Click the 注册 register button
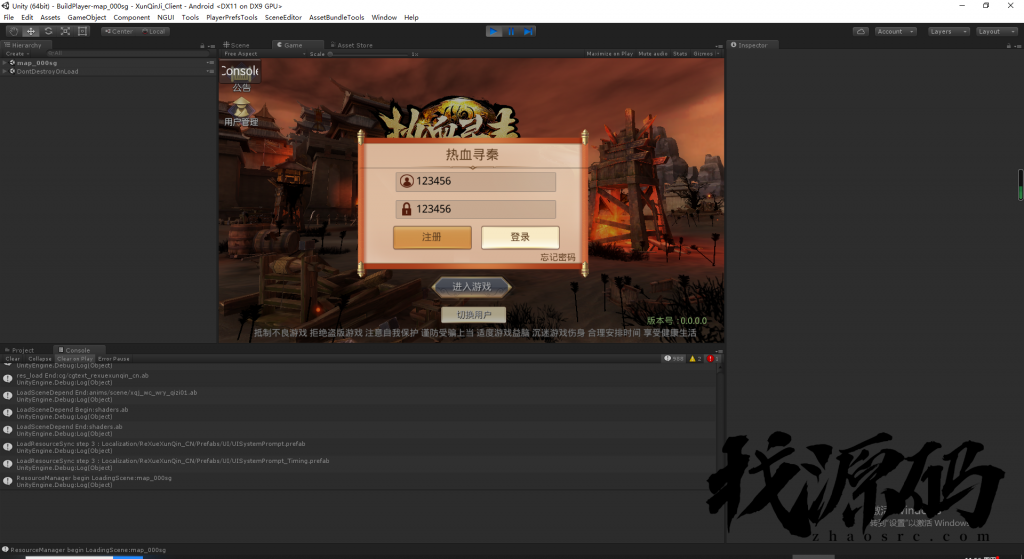Screen dimensions: 1024x559 pos(432,237)
